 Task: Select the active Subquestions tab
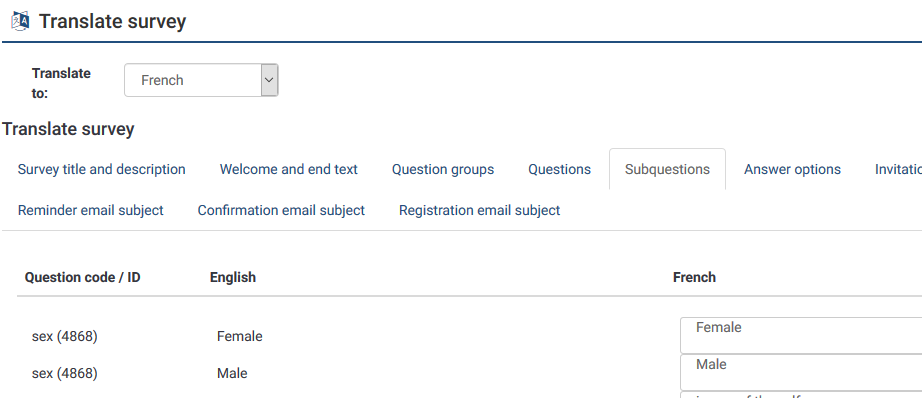pos(667,169)
